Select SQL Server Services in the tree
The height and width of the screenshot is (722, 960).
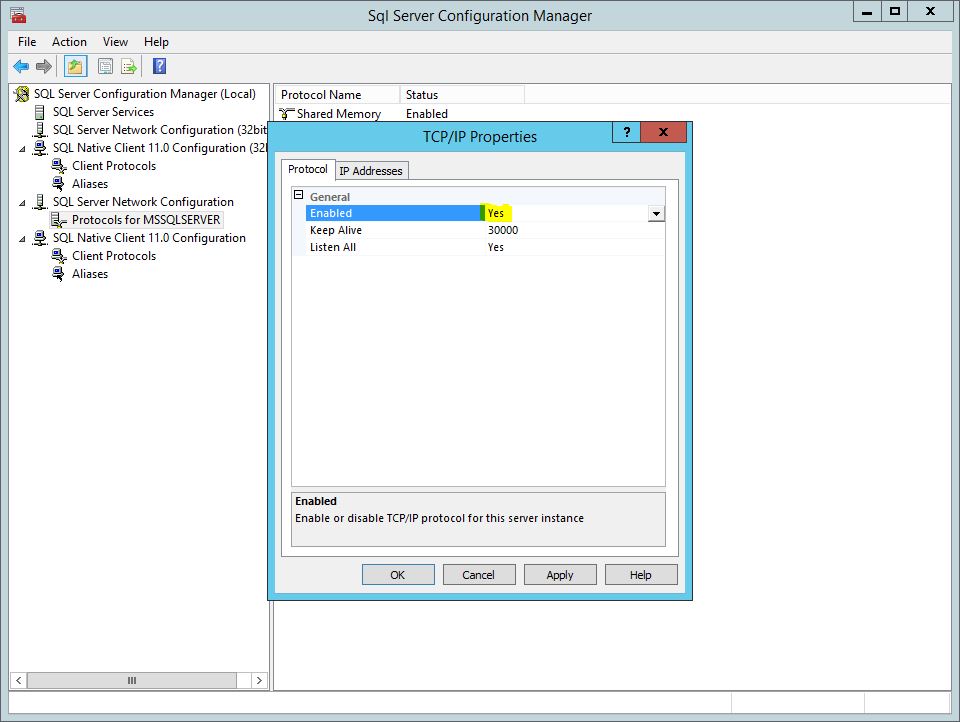coord(103,112)
